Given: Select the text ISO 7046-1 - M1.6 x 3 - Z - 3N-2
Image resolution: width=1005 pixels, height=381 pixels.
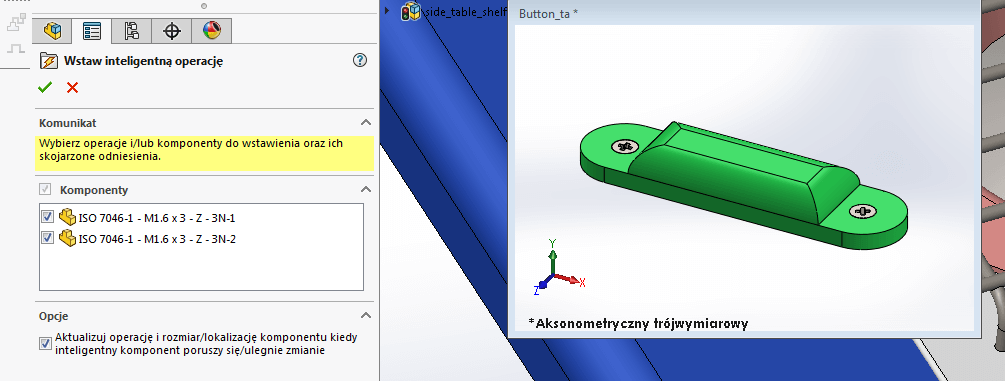Looking at the screenshot, I should (157, 239).
